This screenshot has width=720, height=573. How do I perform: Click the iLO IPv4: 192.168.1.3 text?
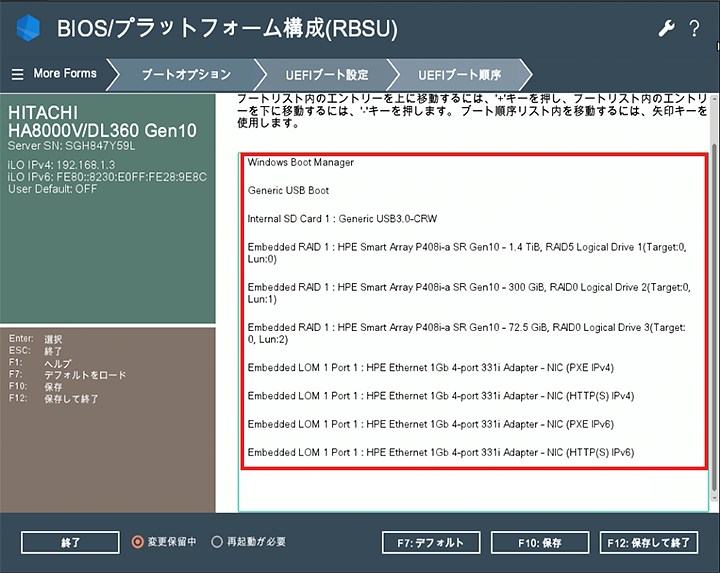tap(62, 165)
